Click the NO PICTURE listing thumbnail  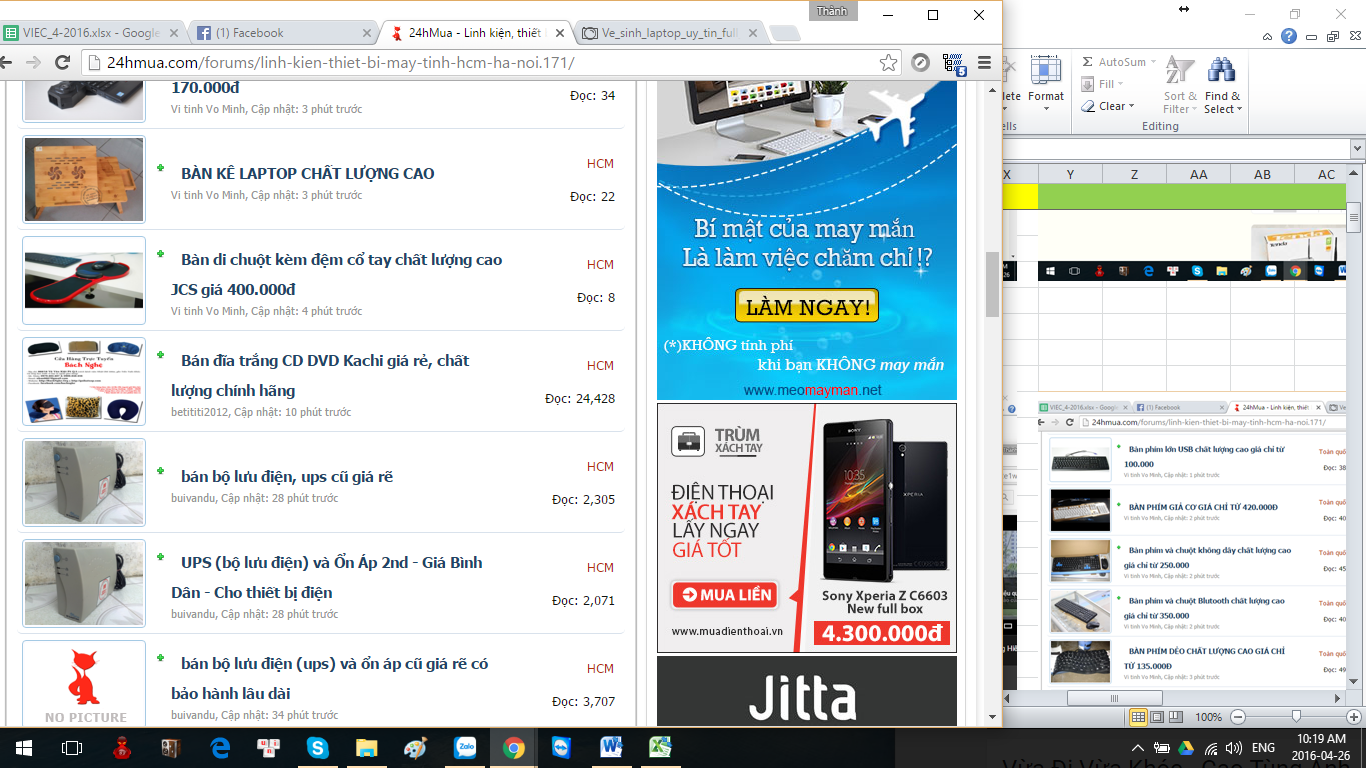point(84,683)
